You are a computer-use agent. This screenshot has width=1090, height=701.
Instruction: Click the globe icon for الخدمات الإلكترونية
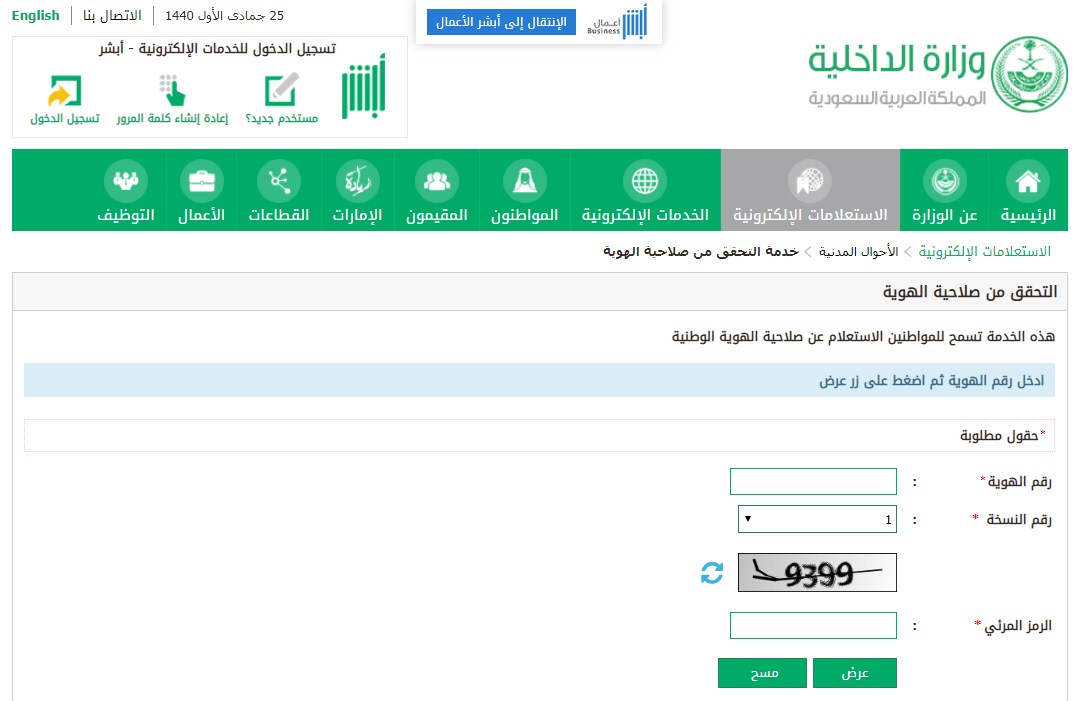point(644,181)
